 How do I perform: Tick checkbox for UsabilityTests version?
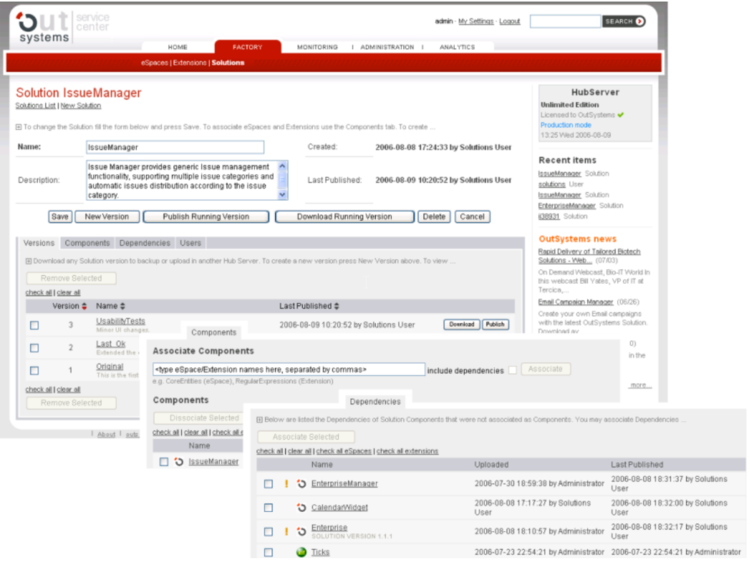point(34,325)
